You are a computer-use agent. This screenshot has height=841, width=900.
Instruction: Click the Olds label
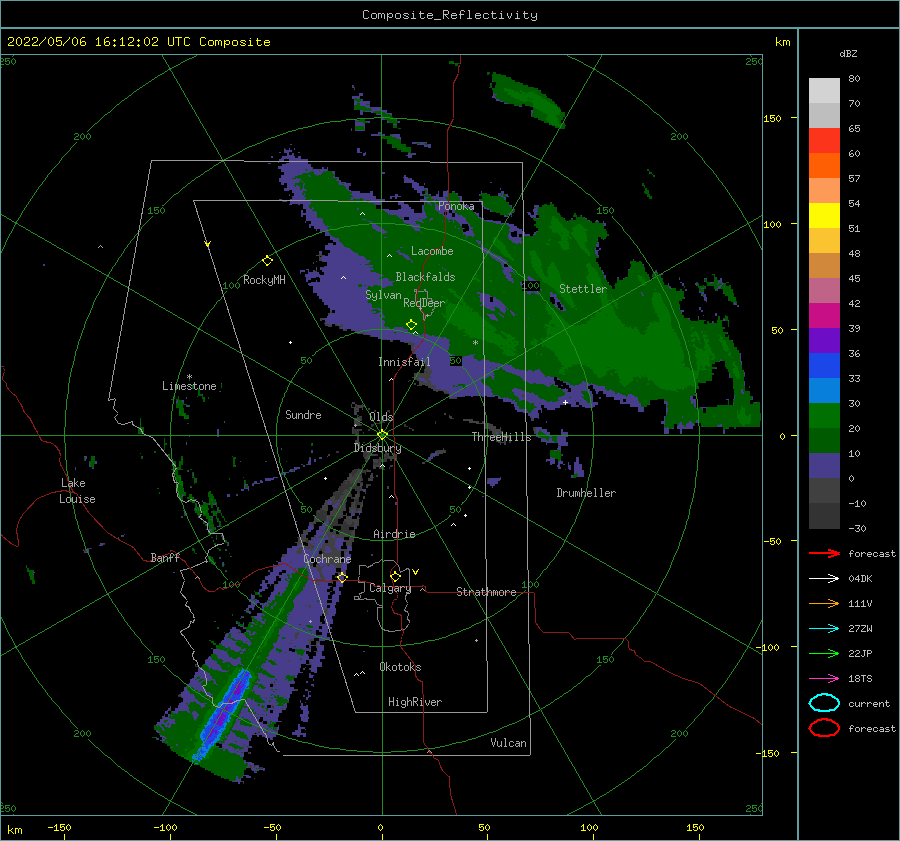[381, 417]
